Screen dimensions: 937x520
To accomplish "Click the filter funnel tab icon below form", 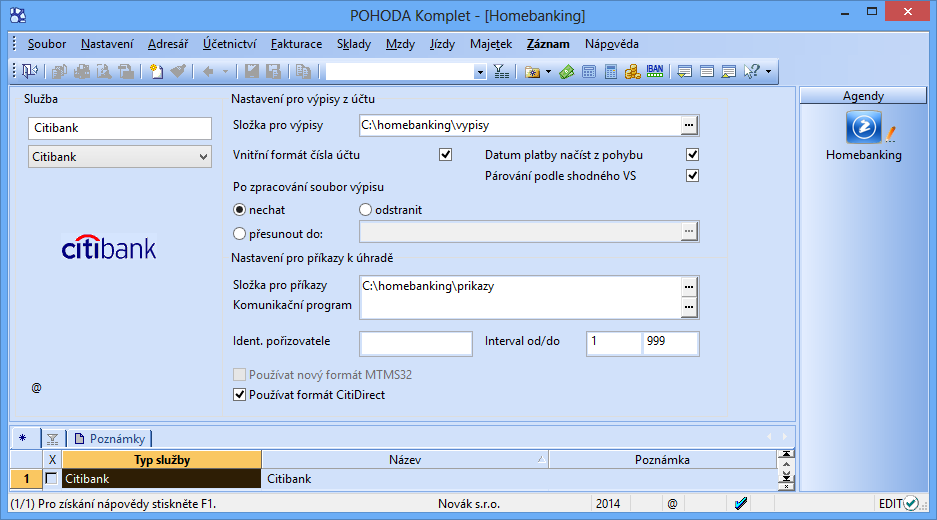I will click(53, 439).
